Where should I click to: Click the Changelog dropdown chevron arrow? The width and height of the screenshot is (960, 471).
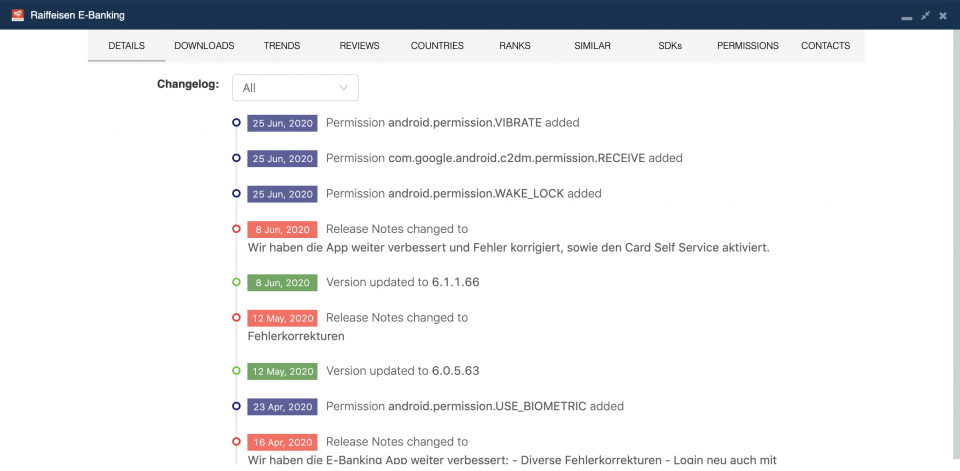point(343,88)
